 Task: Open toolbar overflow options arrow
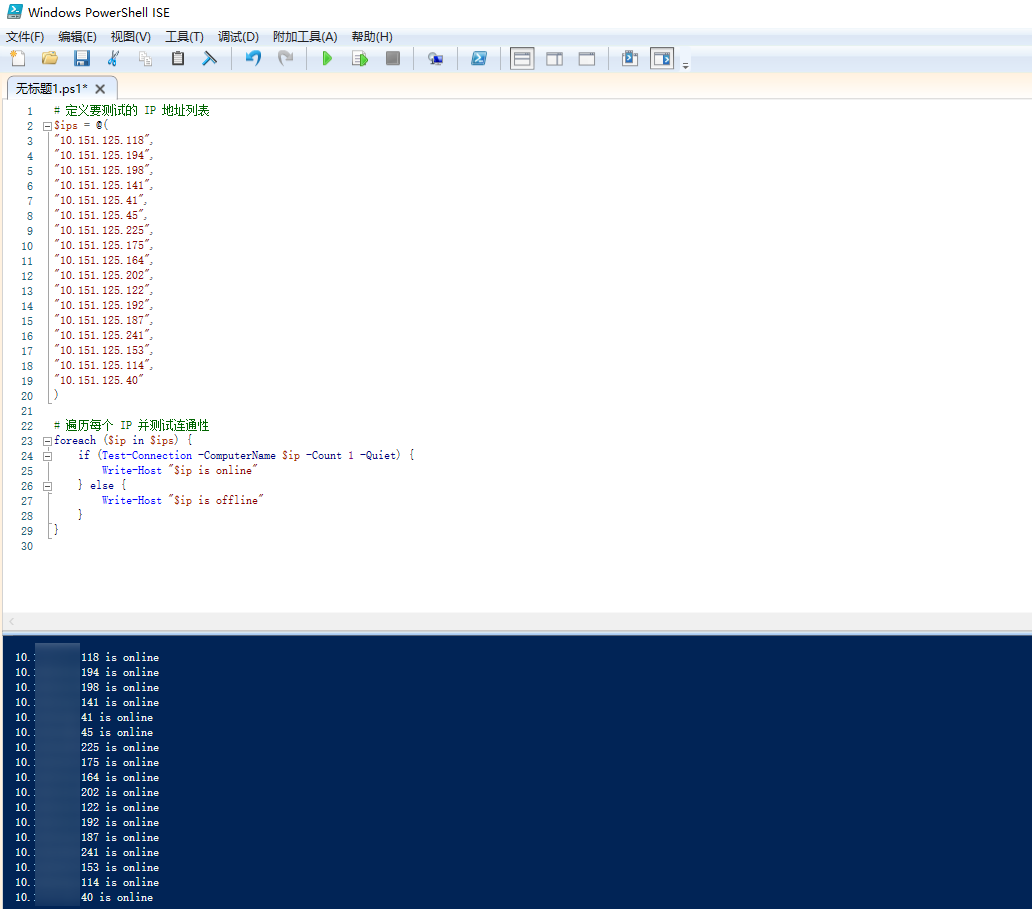click(685, 65)
